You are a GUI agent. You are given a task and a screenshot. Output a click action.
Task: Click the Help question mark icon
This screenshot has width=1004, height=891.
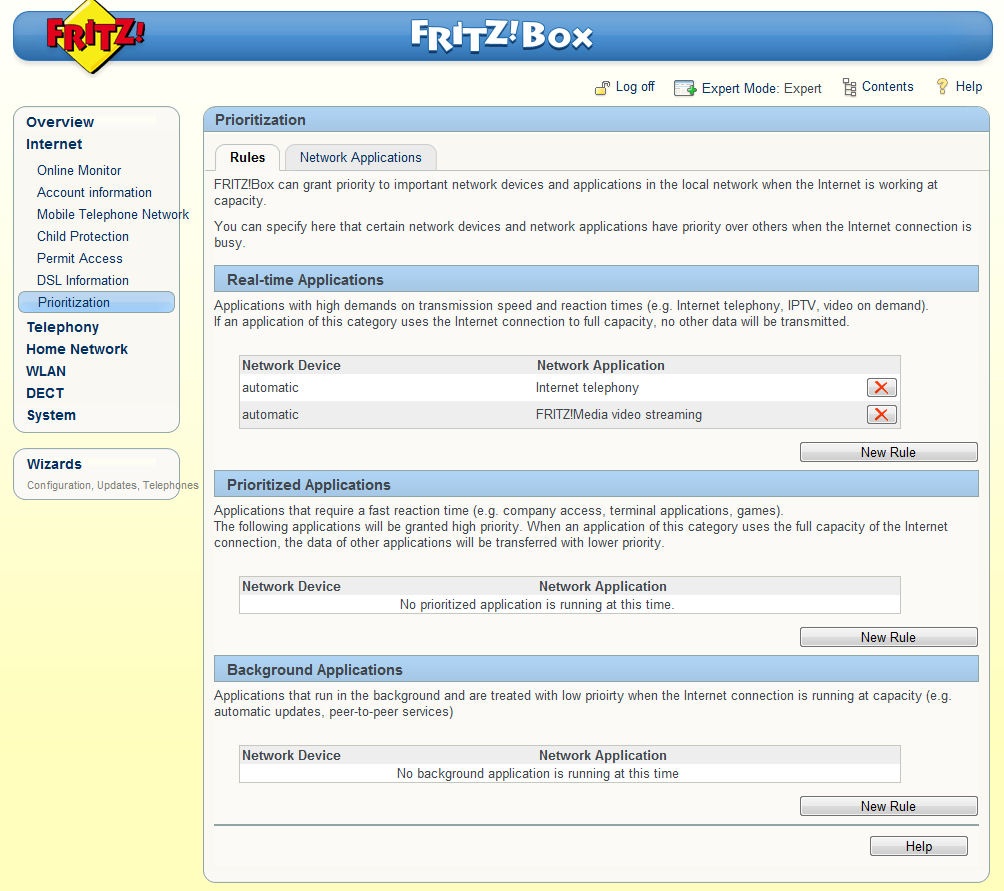pyautogui.click(x=942, y=86)
